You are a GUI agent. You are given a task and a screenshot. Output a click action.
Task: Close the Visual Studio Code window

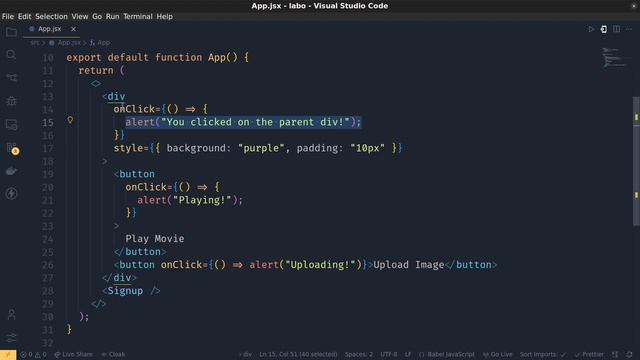pos(633,6)
